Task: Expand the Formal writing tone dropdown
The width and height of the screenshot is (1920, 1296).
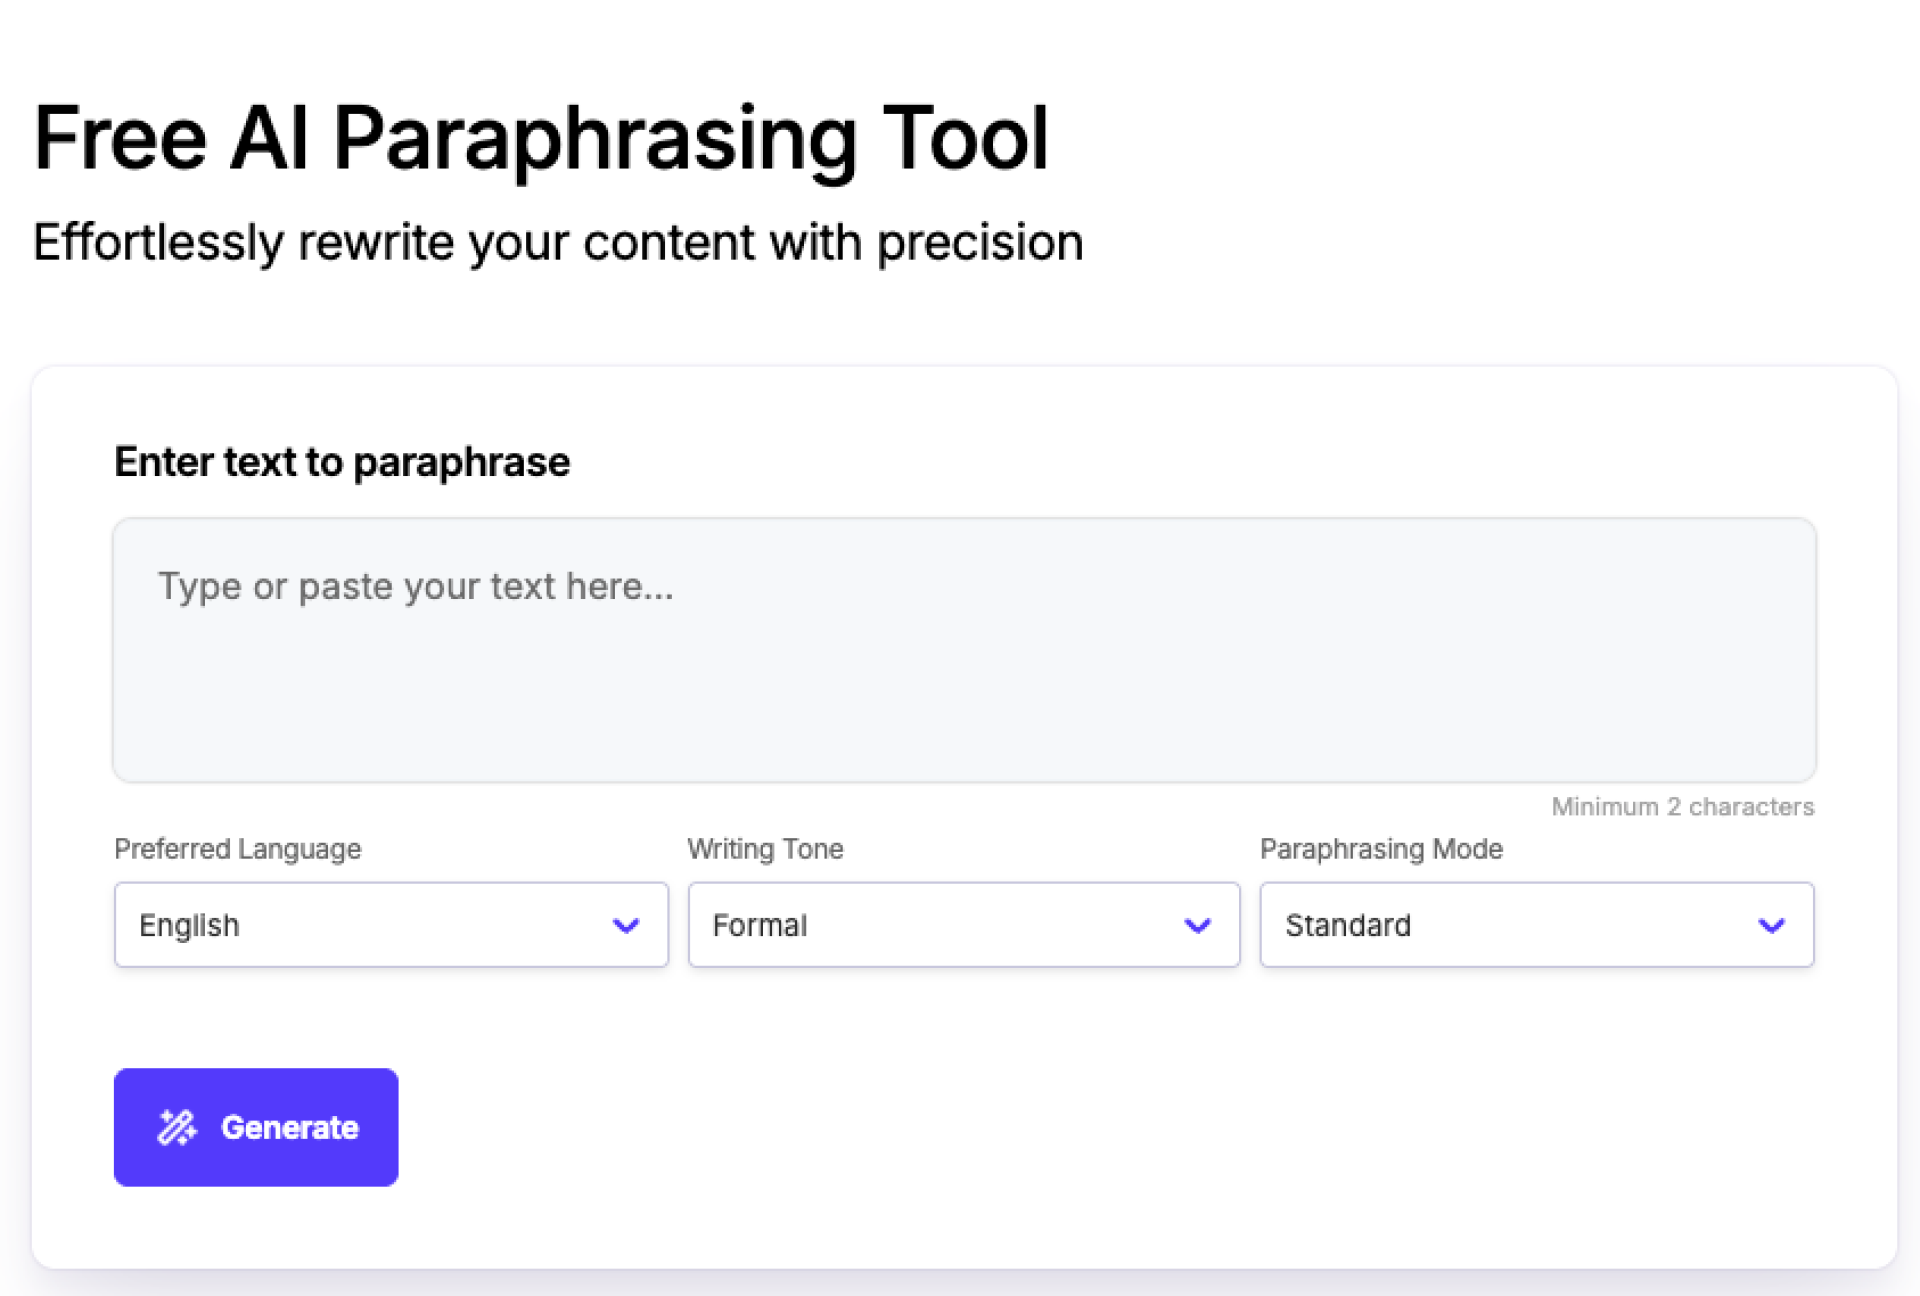Action: [x=963, y=924]
